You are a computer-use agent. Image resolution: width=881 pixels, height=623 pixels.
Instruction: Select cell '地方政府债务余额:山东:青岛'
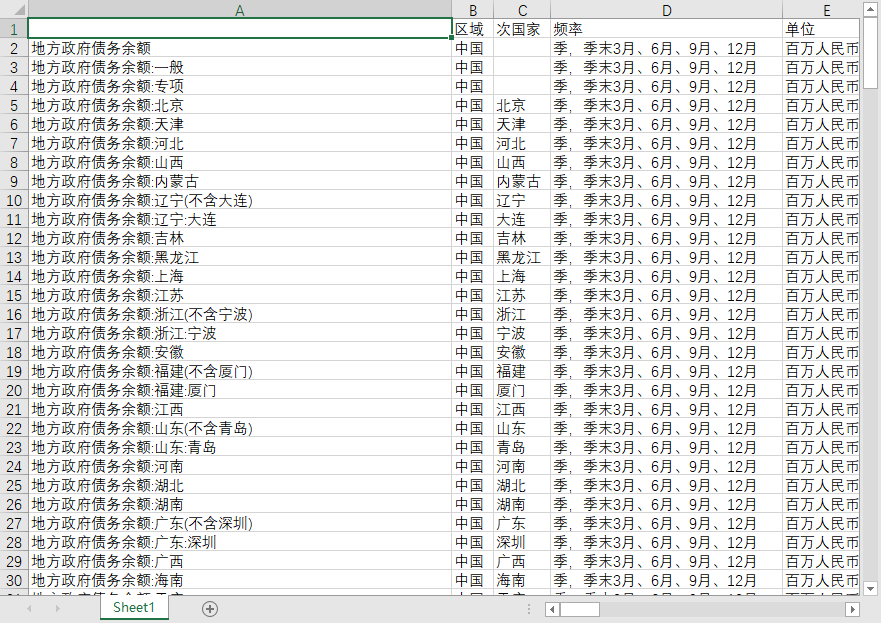pyautogui.click(x=240, y=448)
